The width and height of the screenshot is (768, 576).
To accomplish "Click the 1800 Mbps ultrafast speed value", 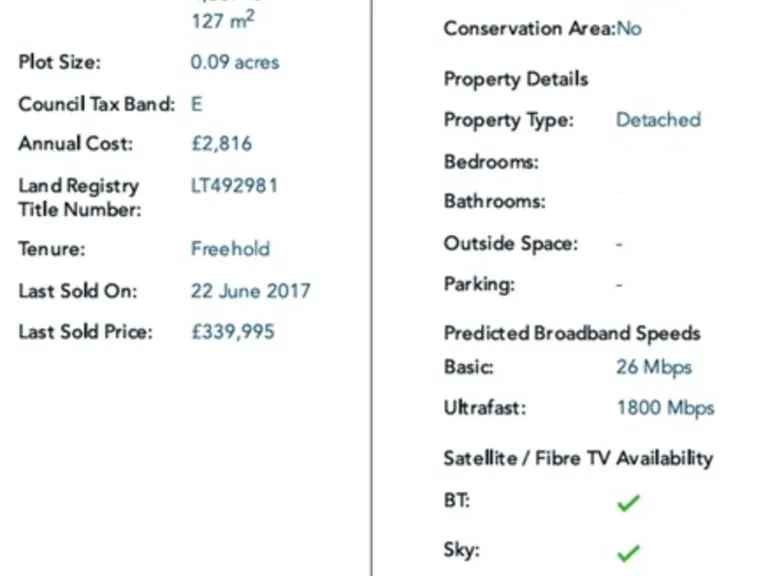I will pos(665,408).
